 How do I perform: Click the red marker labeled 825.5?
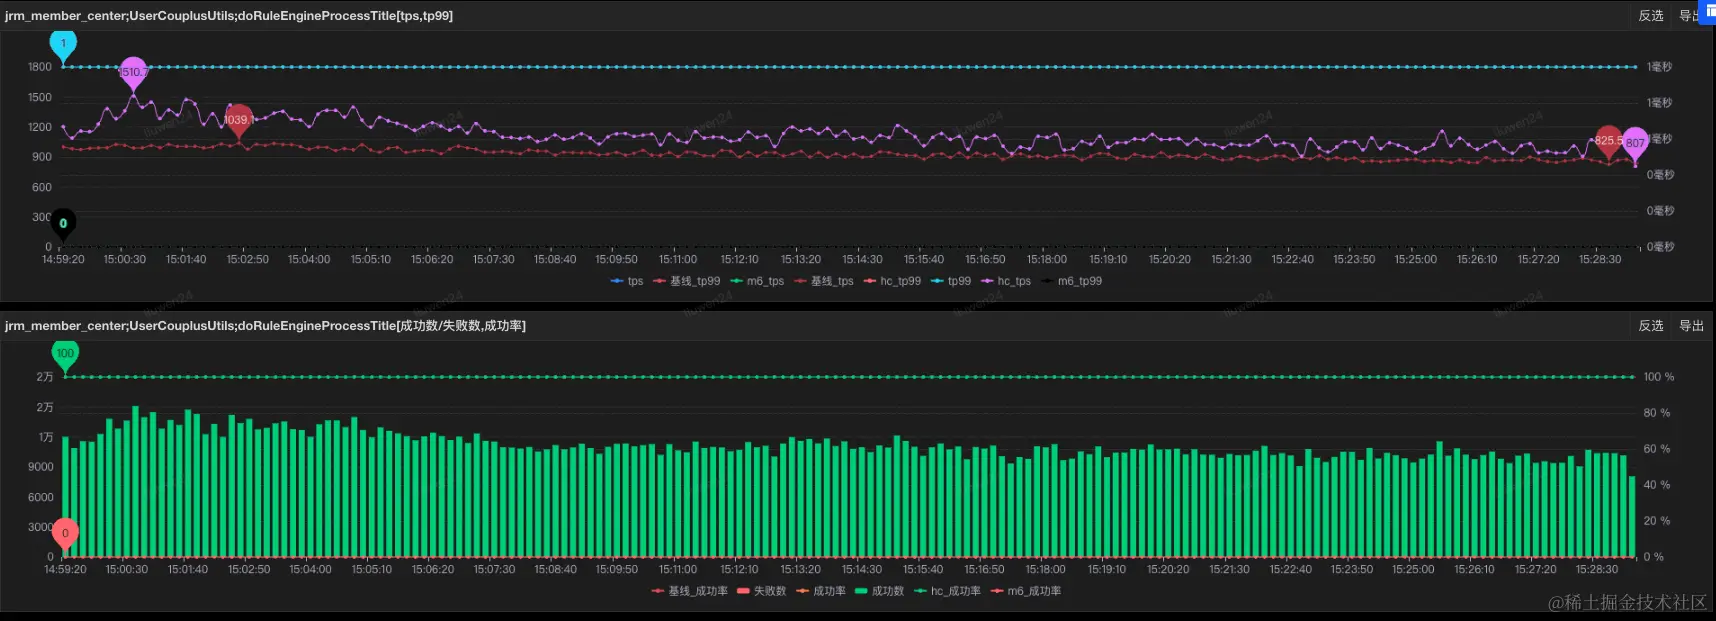pos(1608,142)
